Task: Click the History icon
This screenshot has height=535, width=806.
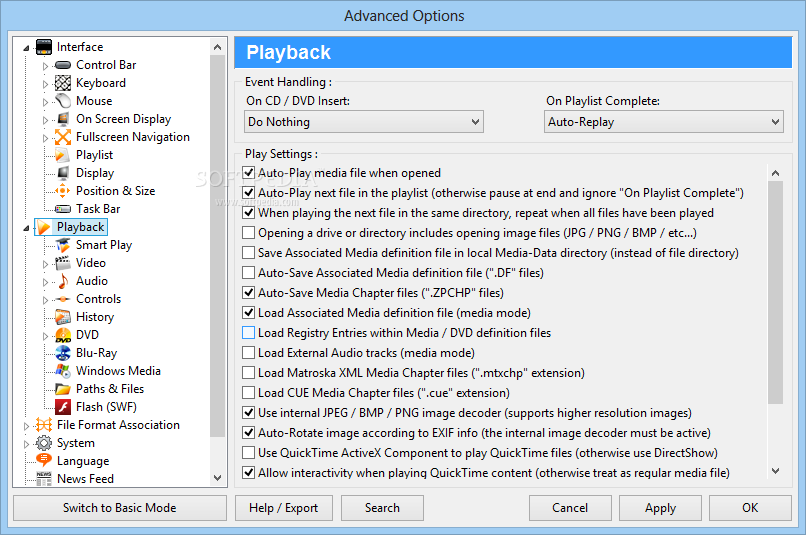Action: coord(63,317)
